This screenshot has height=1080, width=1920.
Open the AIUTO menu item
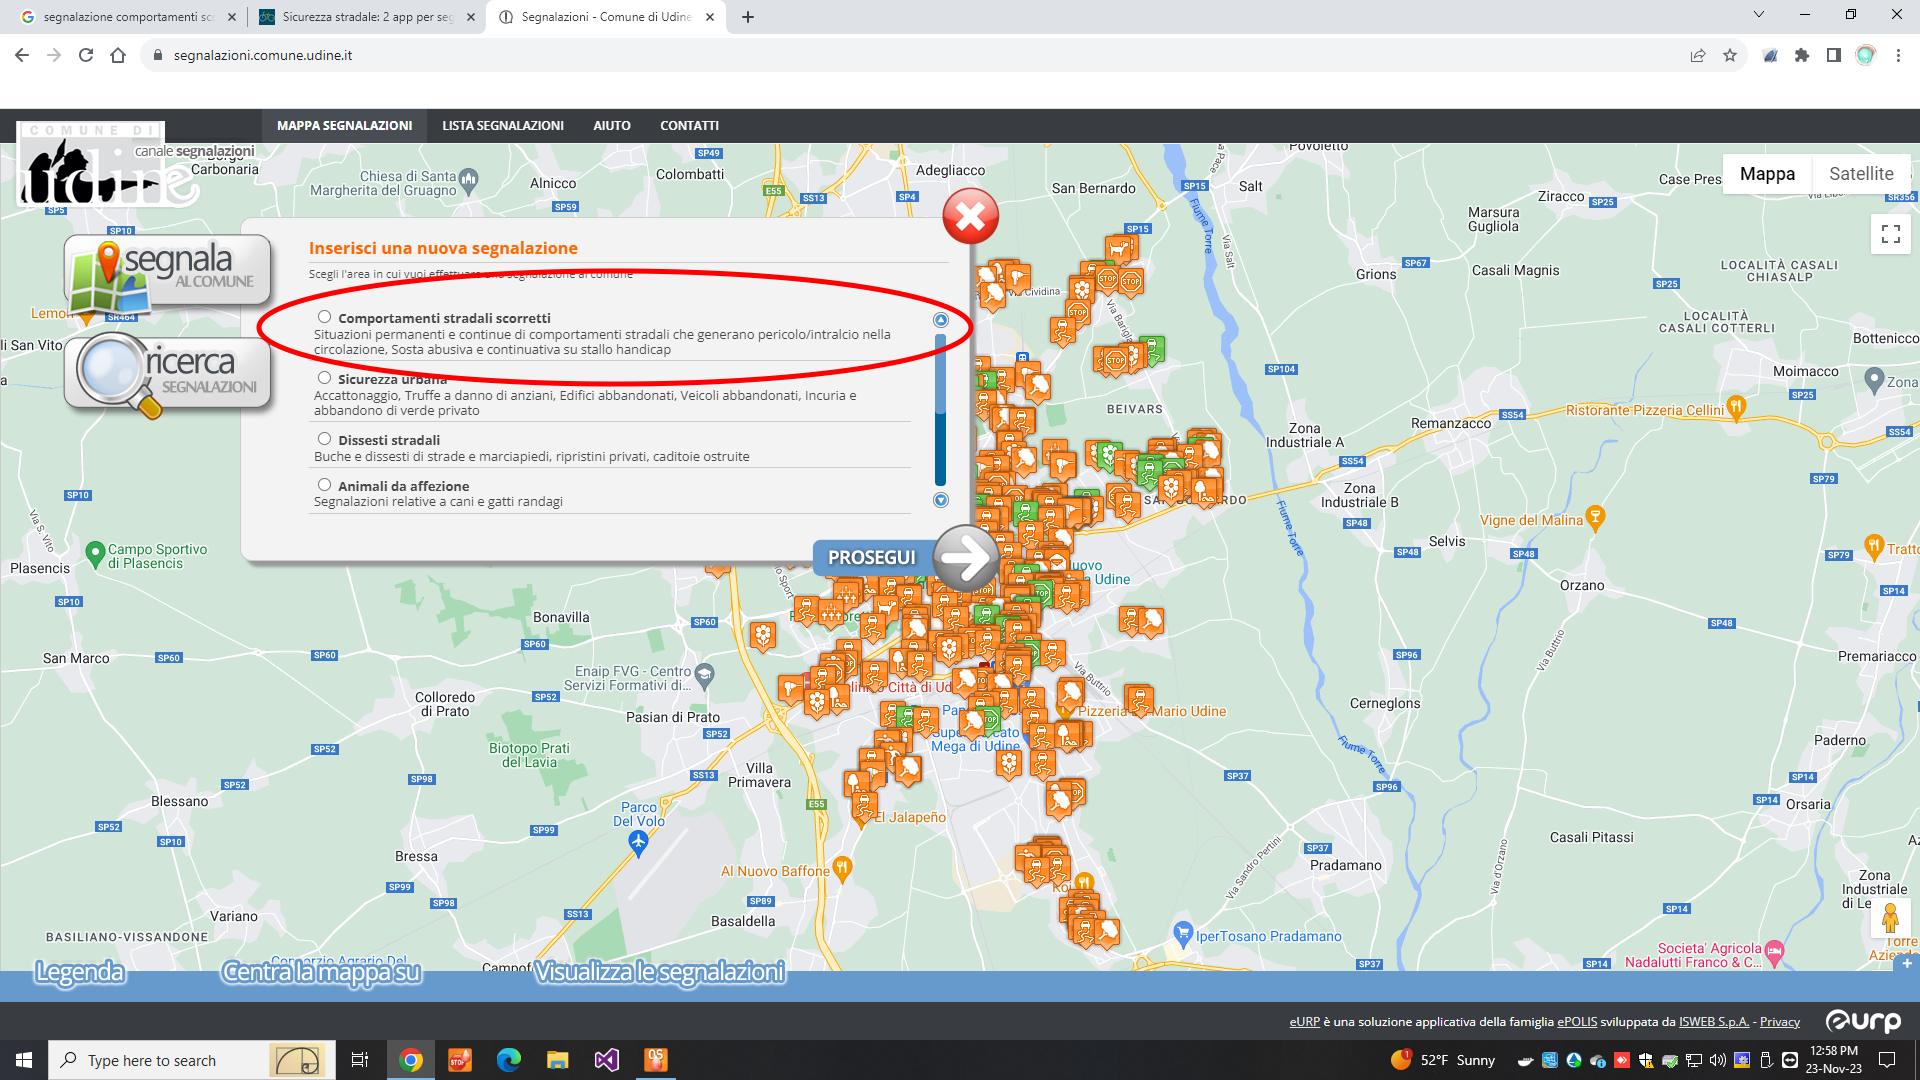coord(612,126)
